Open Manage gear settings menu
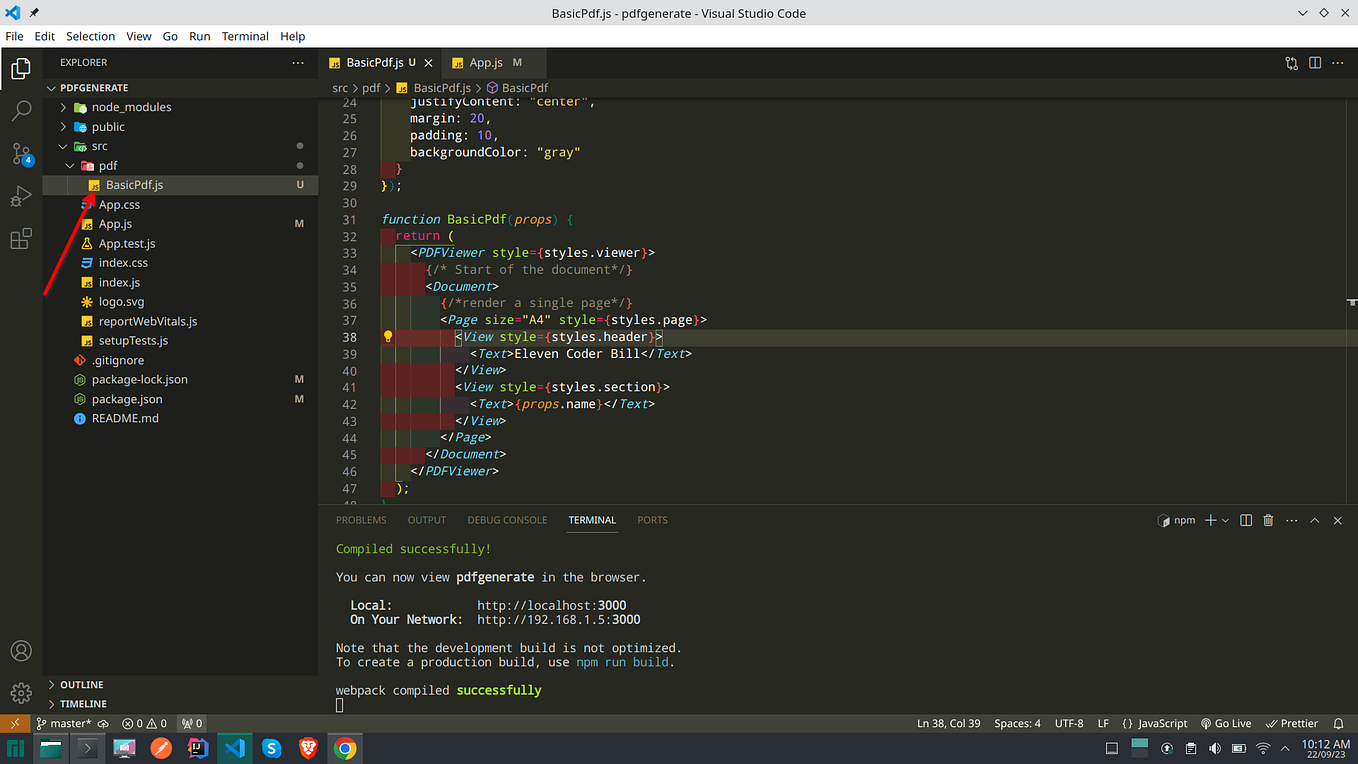Image resolution: width=1358 pixels, height=764 pixels. tap(21, 693)
